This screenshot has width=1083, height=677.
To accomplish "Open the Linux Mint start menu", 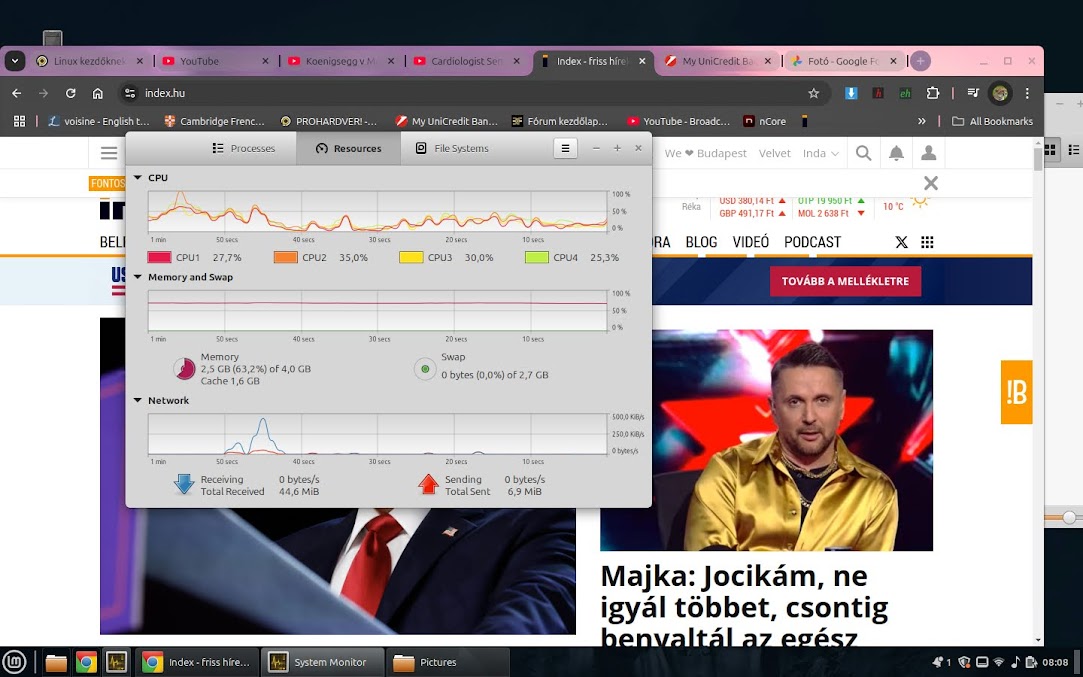I will click(15, 662).
